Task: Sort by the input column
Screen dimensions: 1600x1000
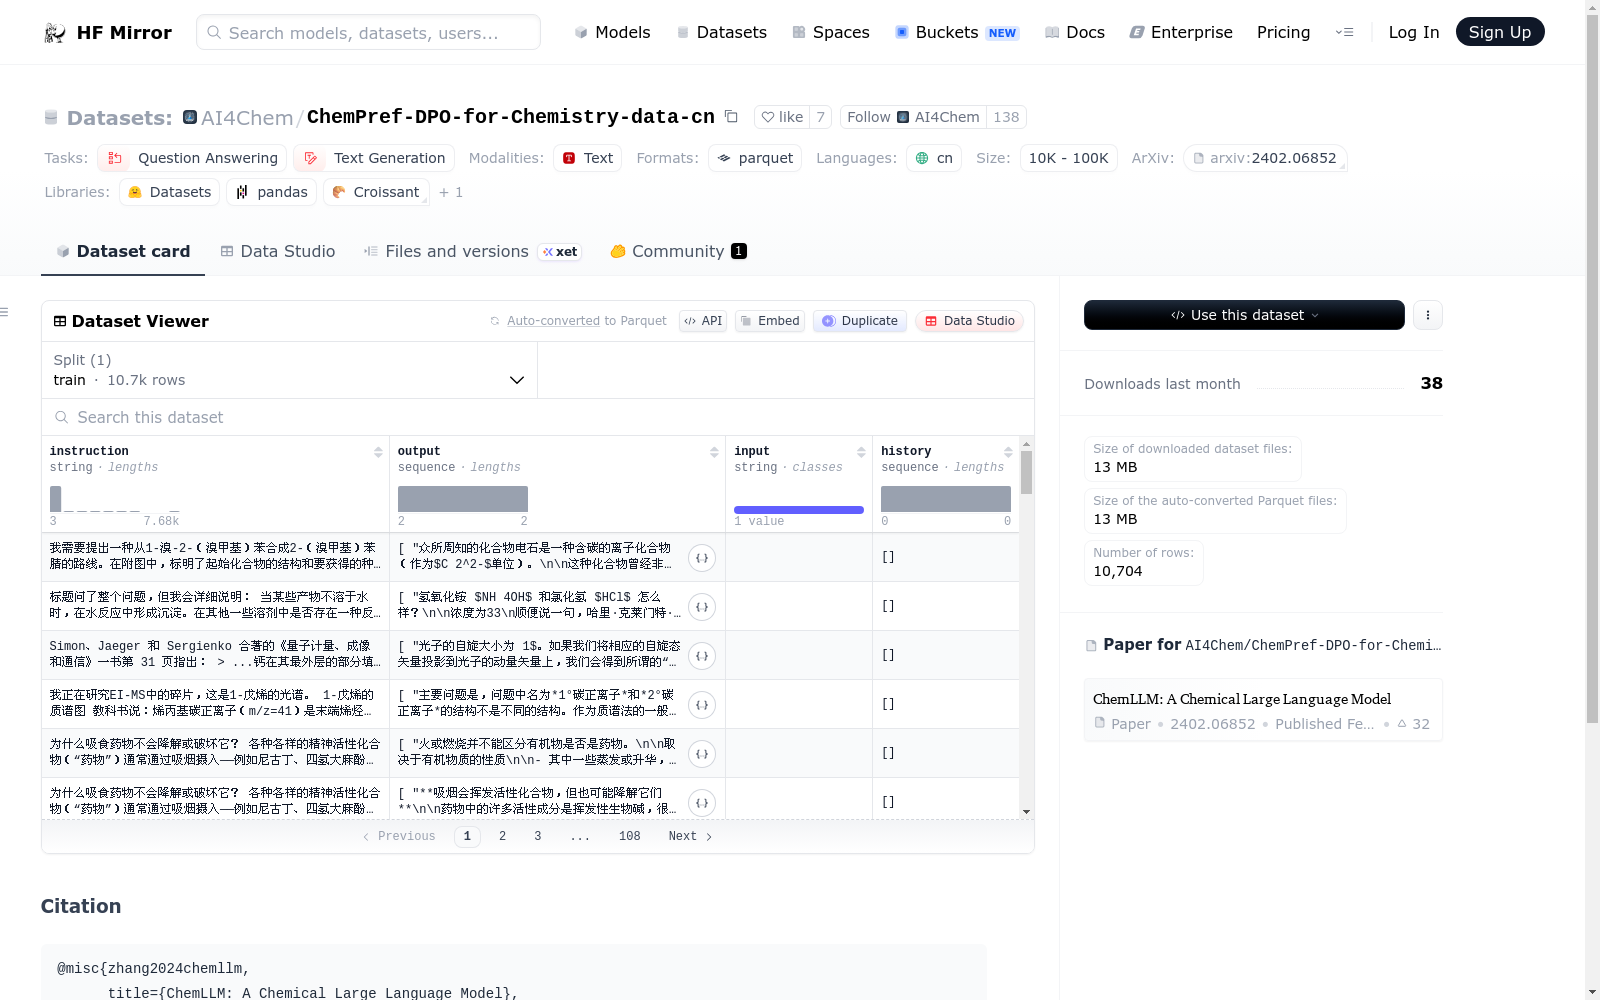Action: [x=861, y=452]
